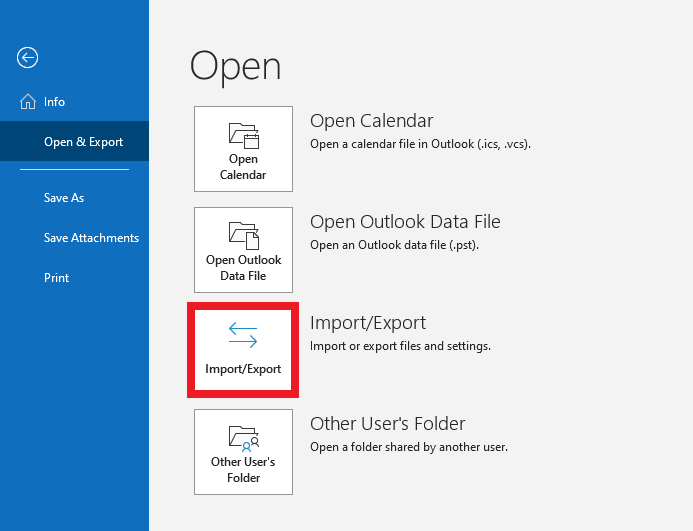This screenshot has width=693, height=531.
Task: Click 'Open an Outlook data file (.pst)' text
Action: [394, 245]
